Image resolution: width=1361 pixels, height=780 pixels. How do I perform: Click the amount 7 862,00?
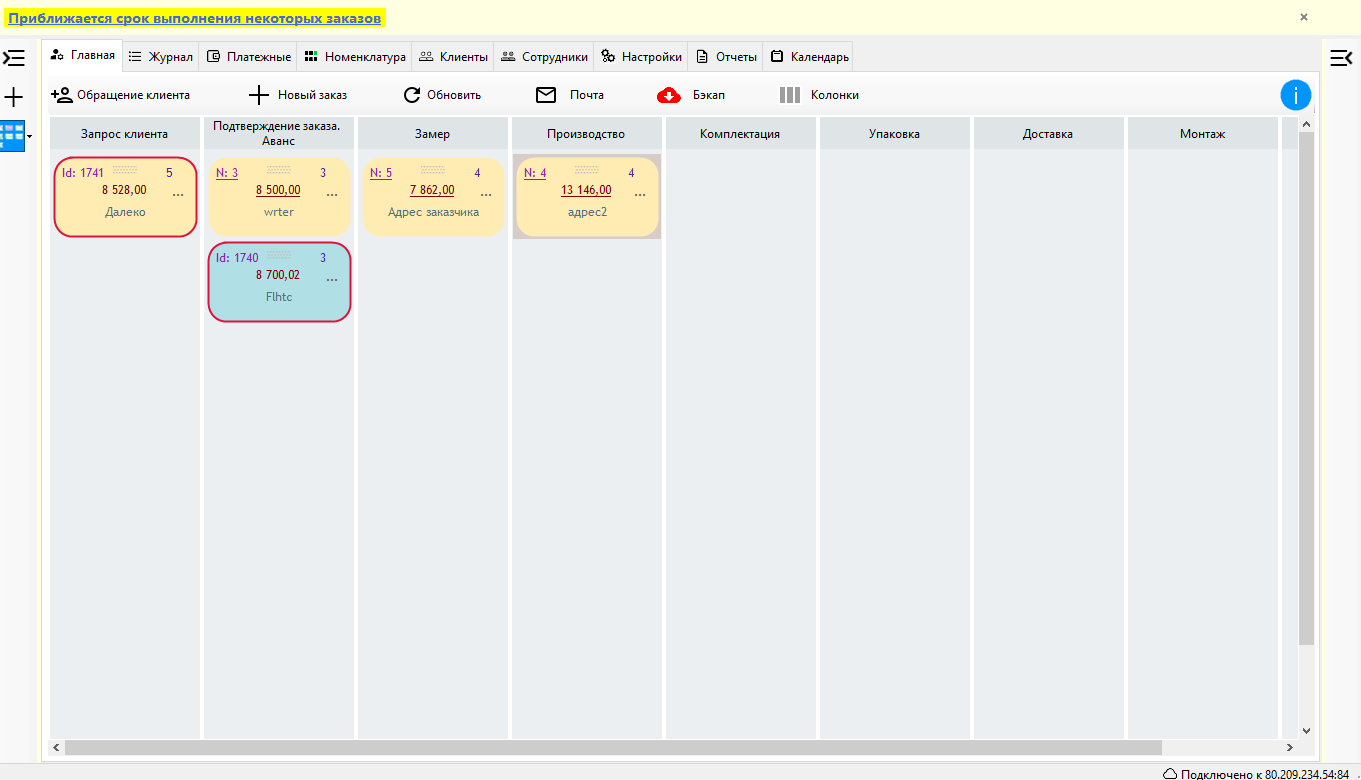pos(432,190)
